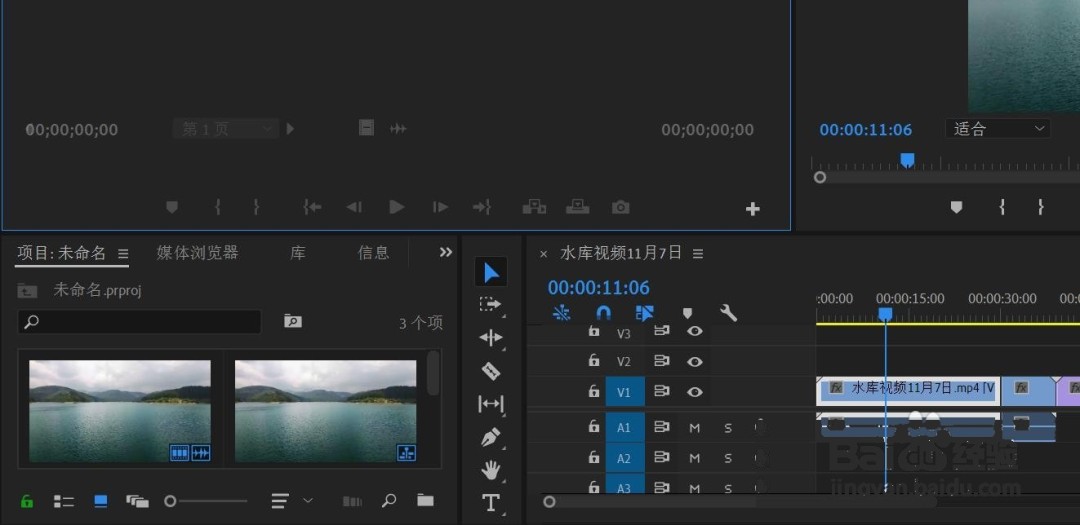Click the search-by-folder icon beside search box

click(293, 321)
